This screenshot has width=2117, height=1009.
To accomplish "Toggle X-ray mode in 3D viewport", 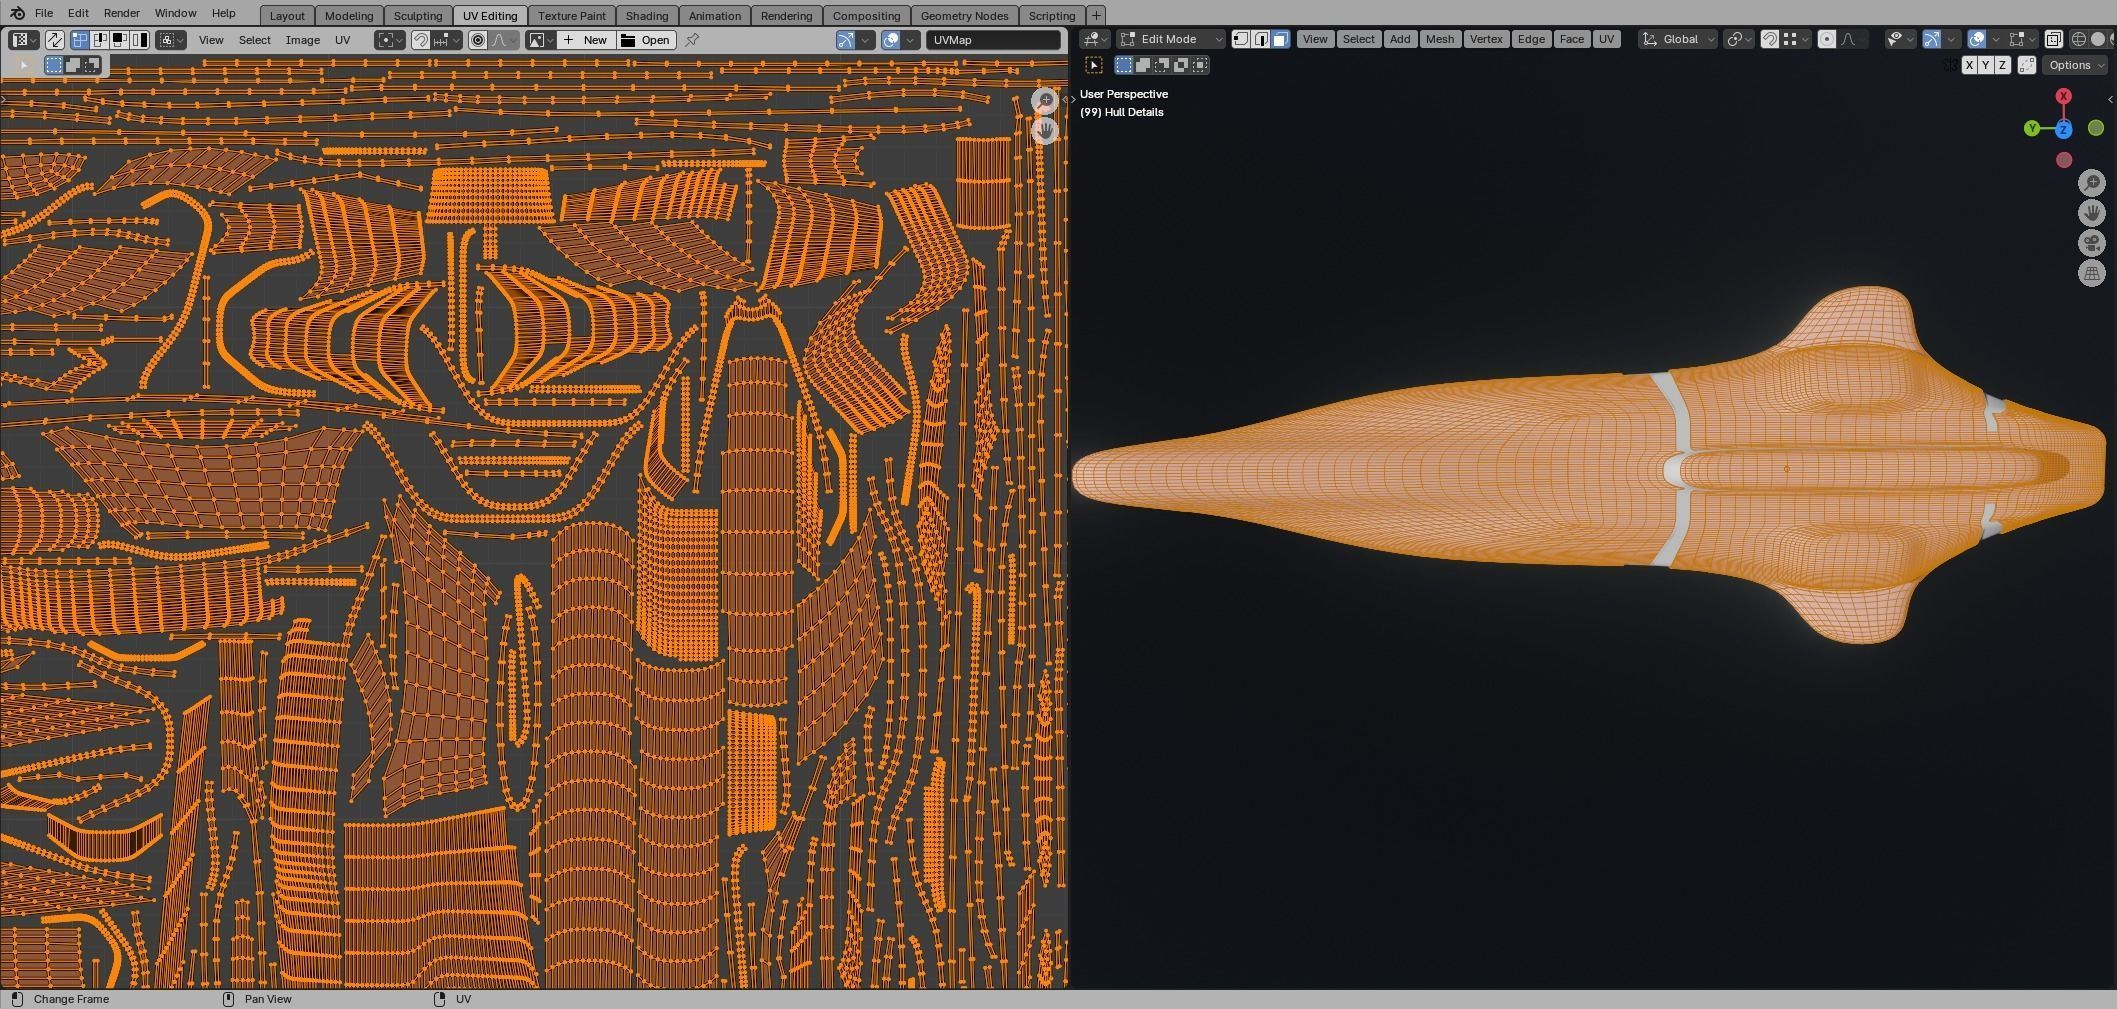I will 2053,39.
